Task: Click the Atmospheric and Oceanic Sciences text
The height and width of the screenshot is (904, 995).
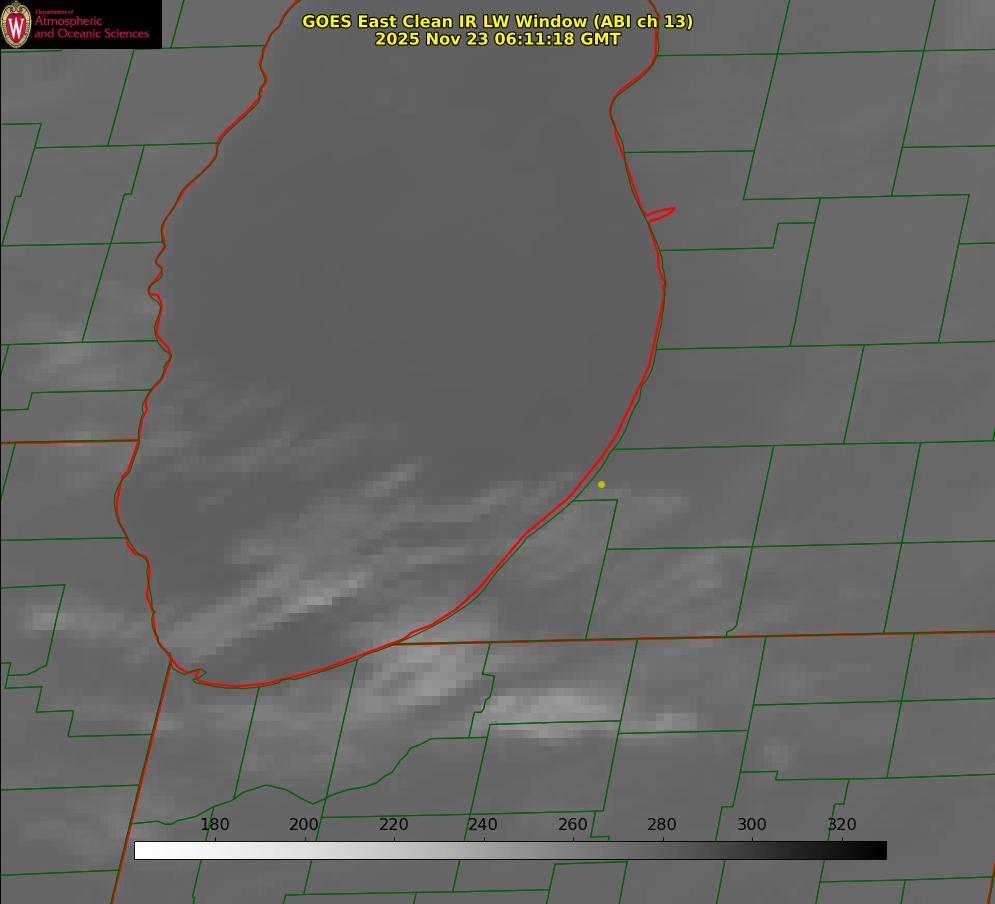Action: (x=91, y=27)
